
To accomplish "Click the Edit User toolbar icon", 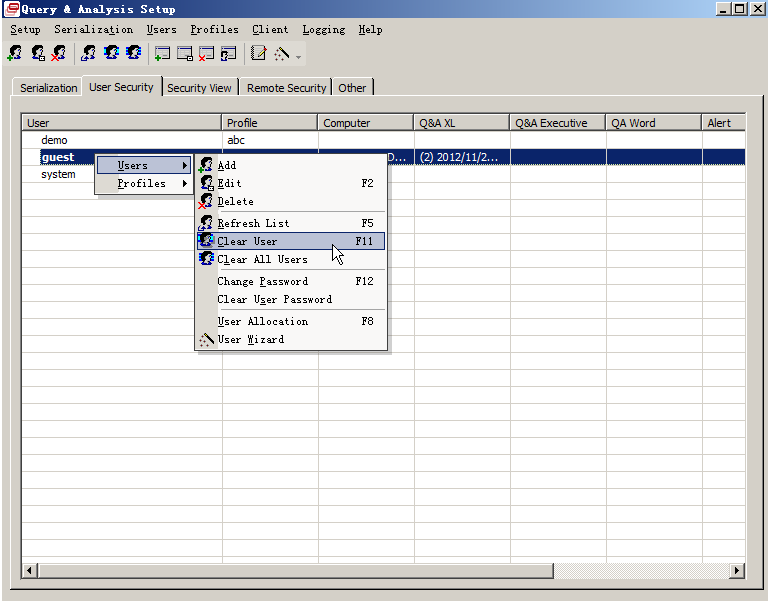I will [38, 53].
